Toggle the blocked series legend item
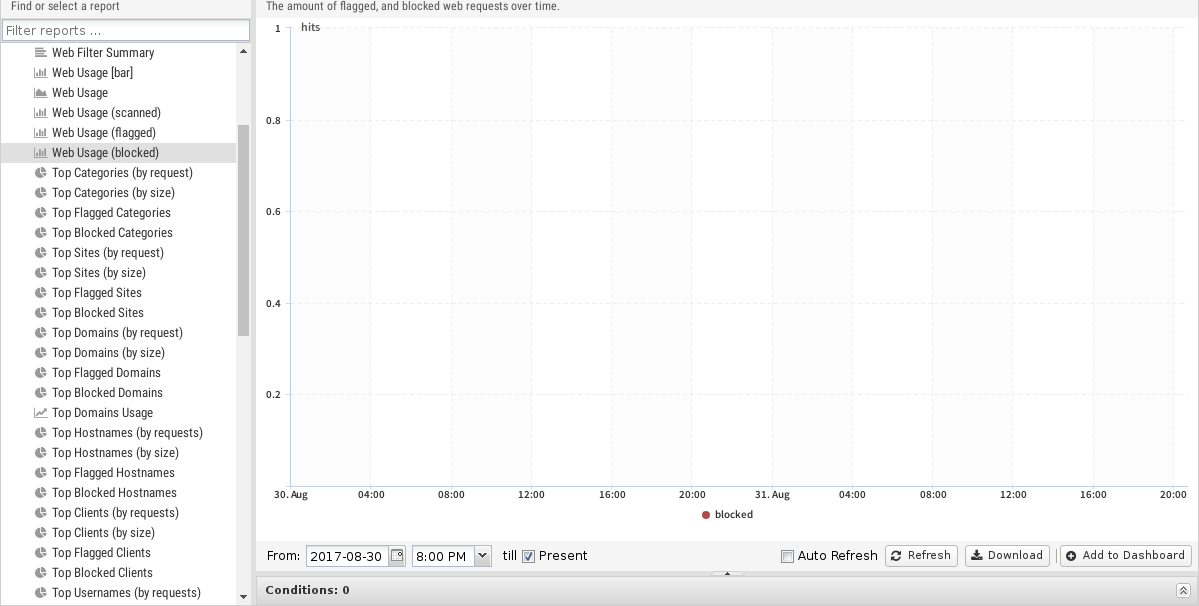Viewport: 1199px width, 606px height. click(x=727, y=515)
